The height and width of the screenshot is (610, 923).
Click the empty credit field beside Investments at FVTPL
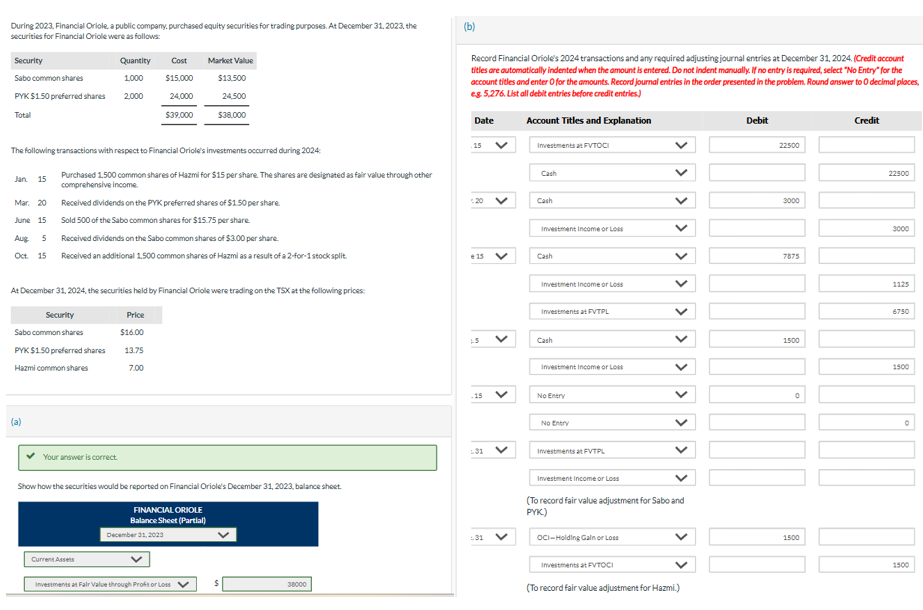(866, 450)
